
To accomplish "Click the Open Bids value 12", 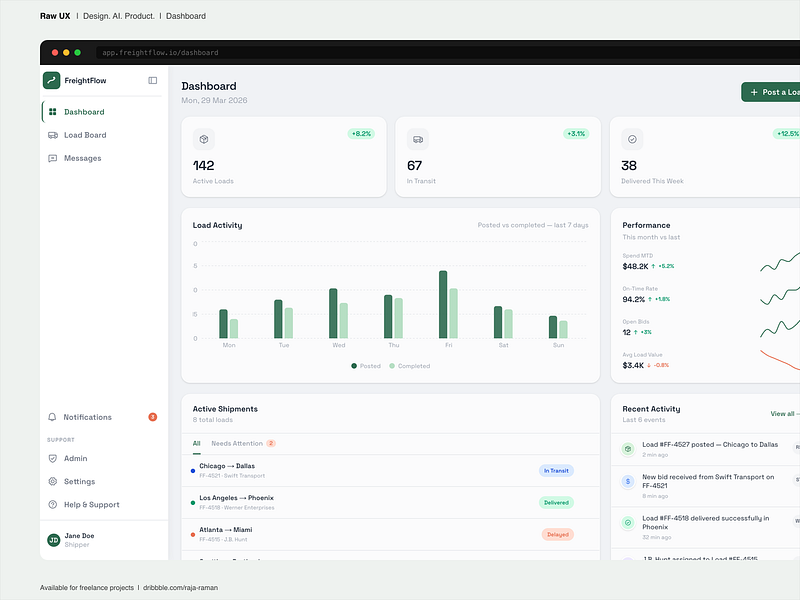I will click(627, 332).
